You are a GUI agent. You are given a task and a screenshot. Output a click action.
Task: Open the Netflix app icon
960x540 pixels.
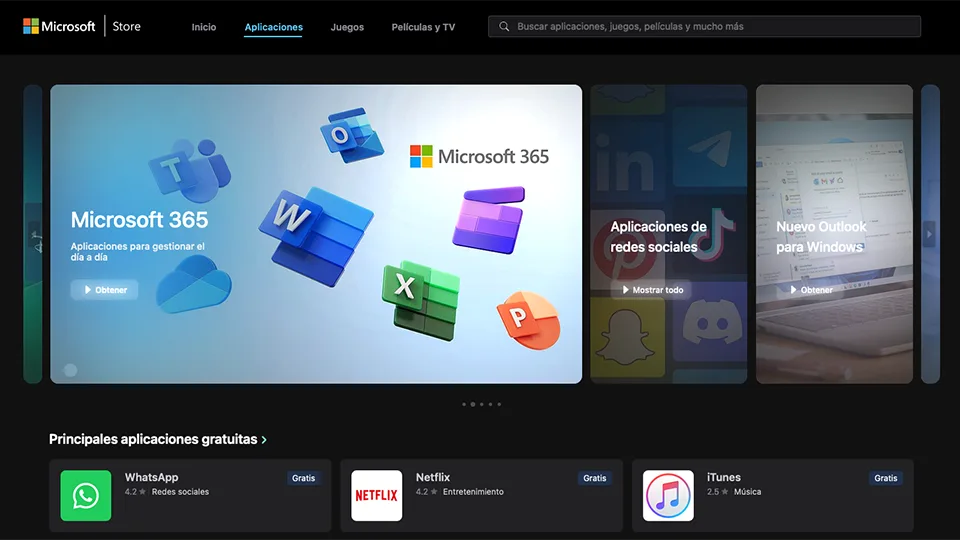tap(377, 495)
